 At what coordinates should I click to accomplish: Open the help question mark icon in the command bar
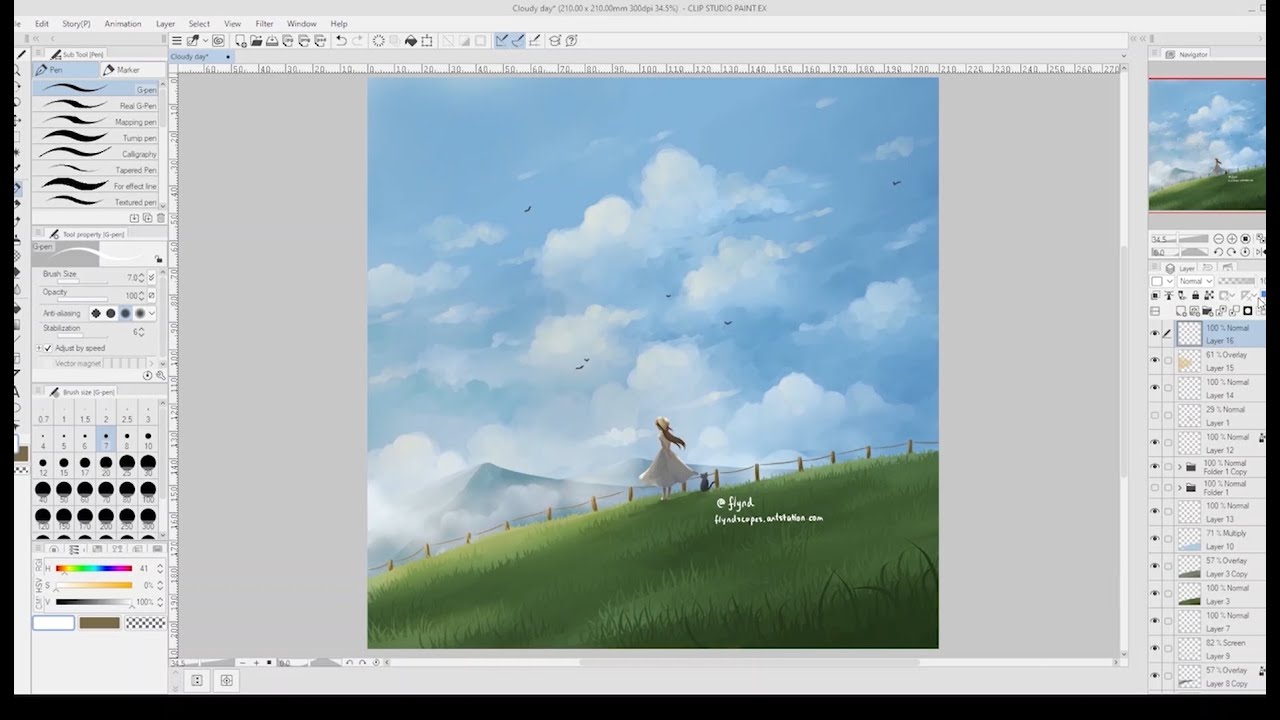point(571,41)
